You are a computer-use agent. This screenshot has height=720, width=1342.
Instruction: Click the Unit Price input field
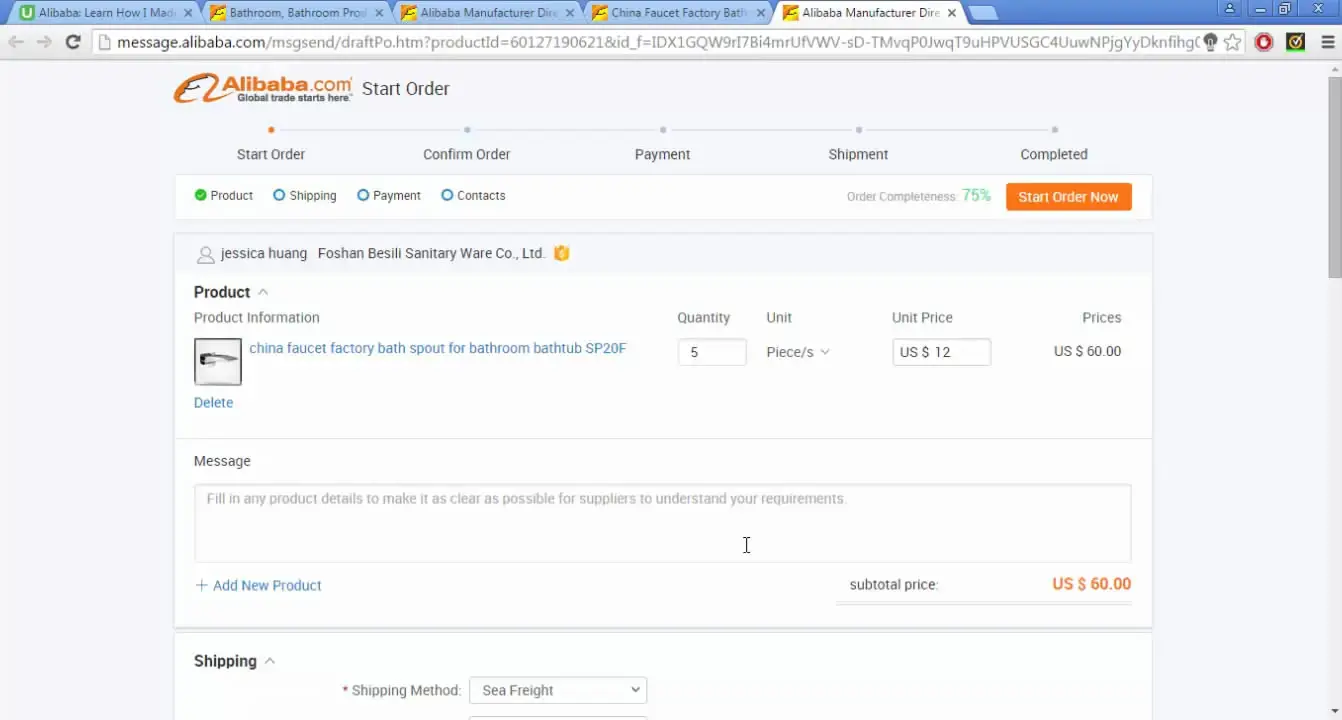[941, 352]
